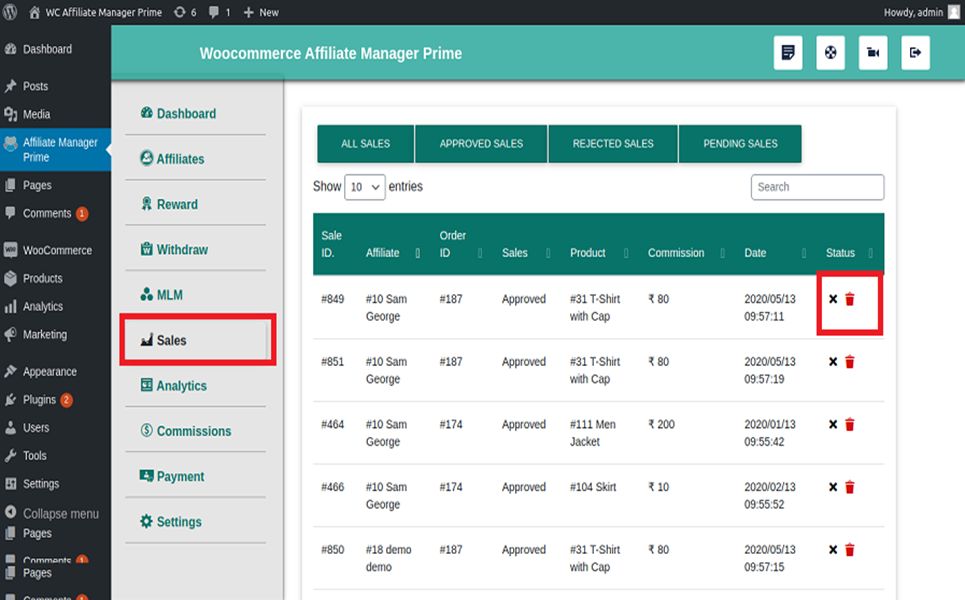
Task: Open the entries per page dropdown
Action: pos(364,187)
